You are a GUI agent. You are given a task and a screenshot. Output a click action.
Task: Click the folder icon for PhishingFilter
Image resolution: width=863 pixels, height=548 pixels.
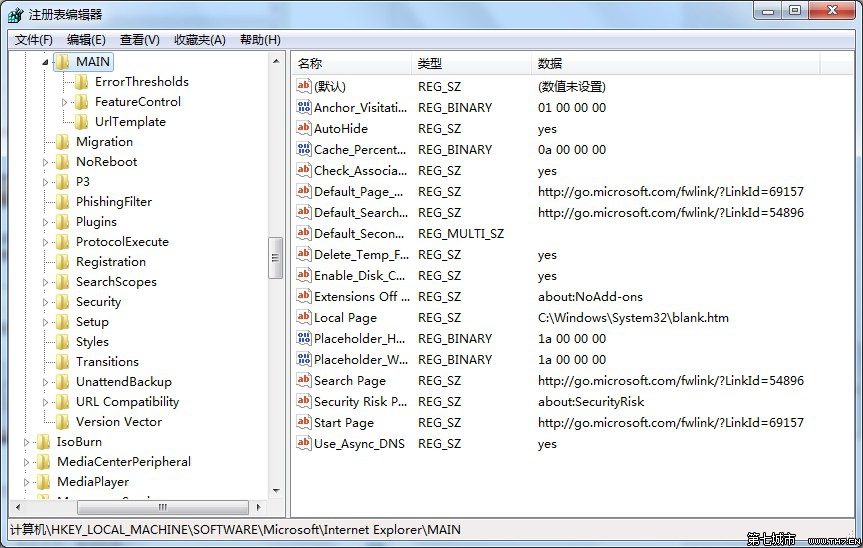point(63,201)
